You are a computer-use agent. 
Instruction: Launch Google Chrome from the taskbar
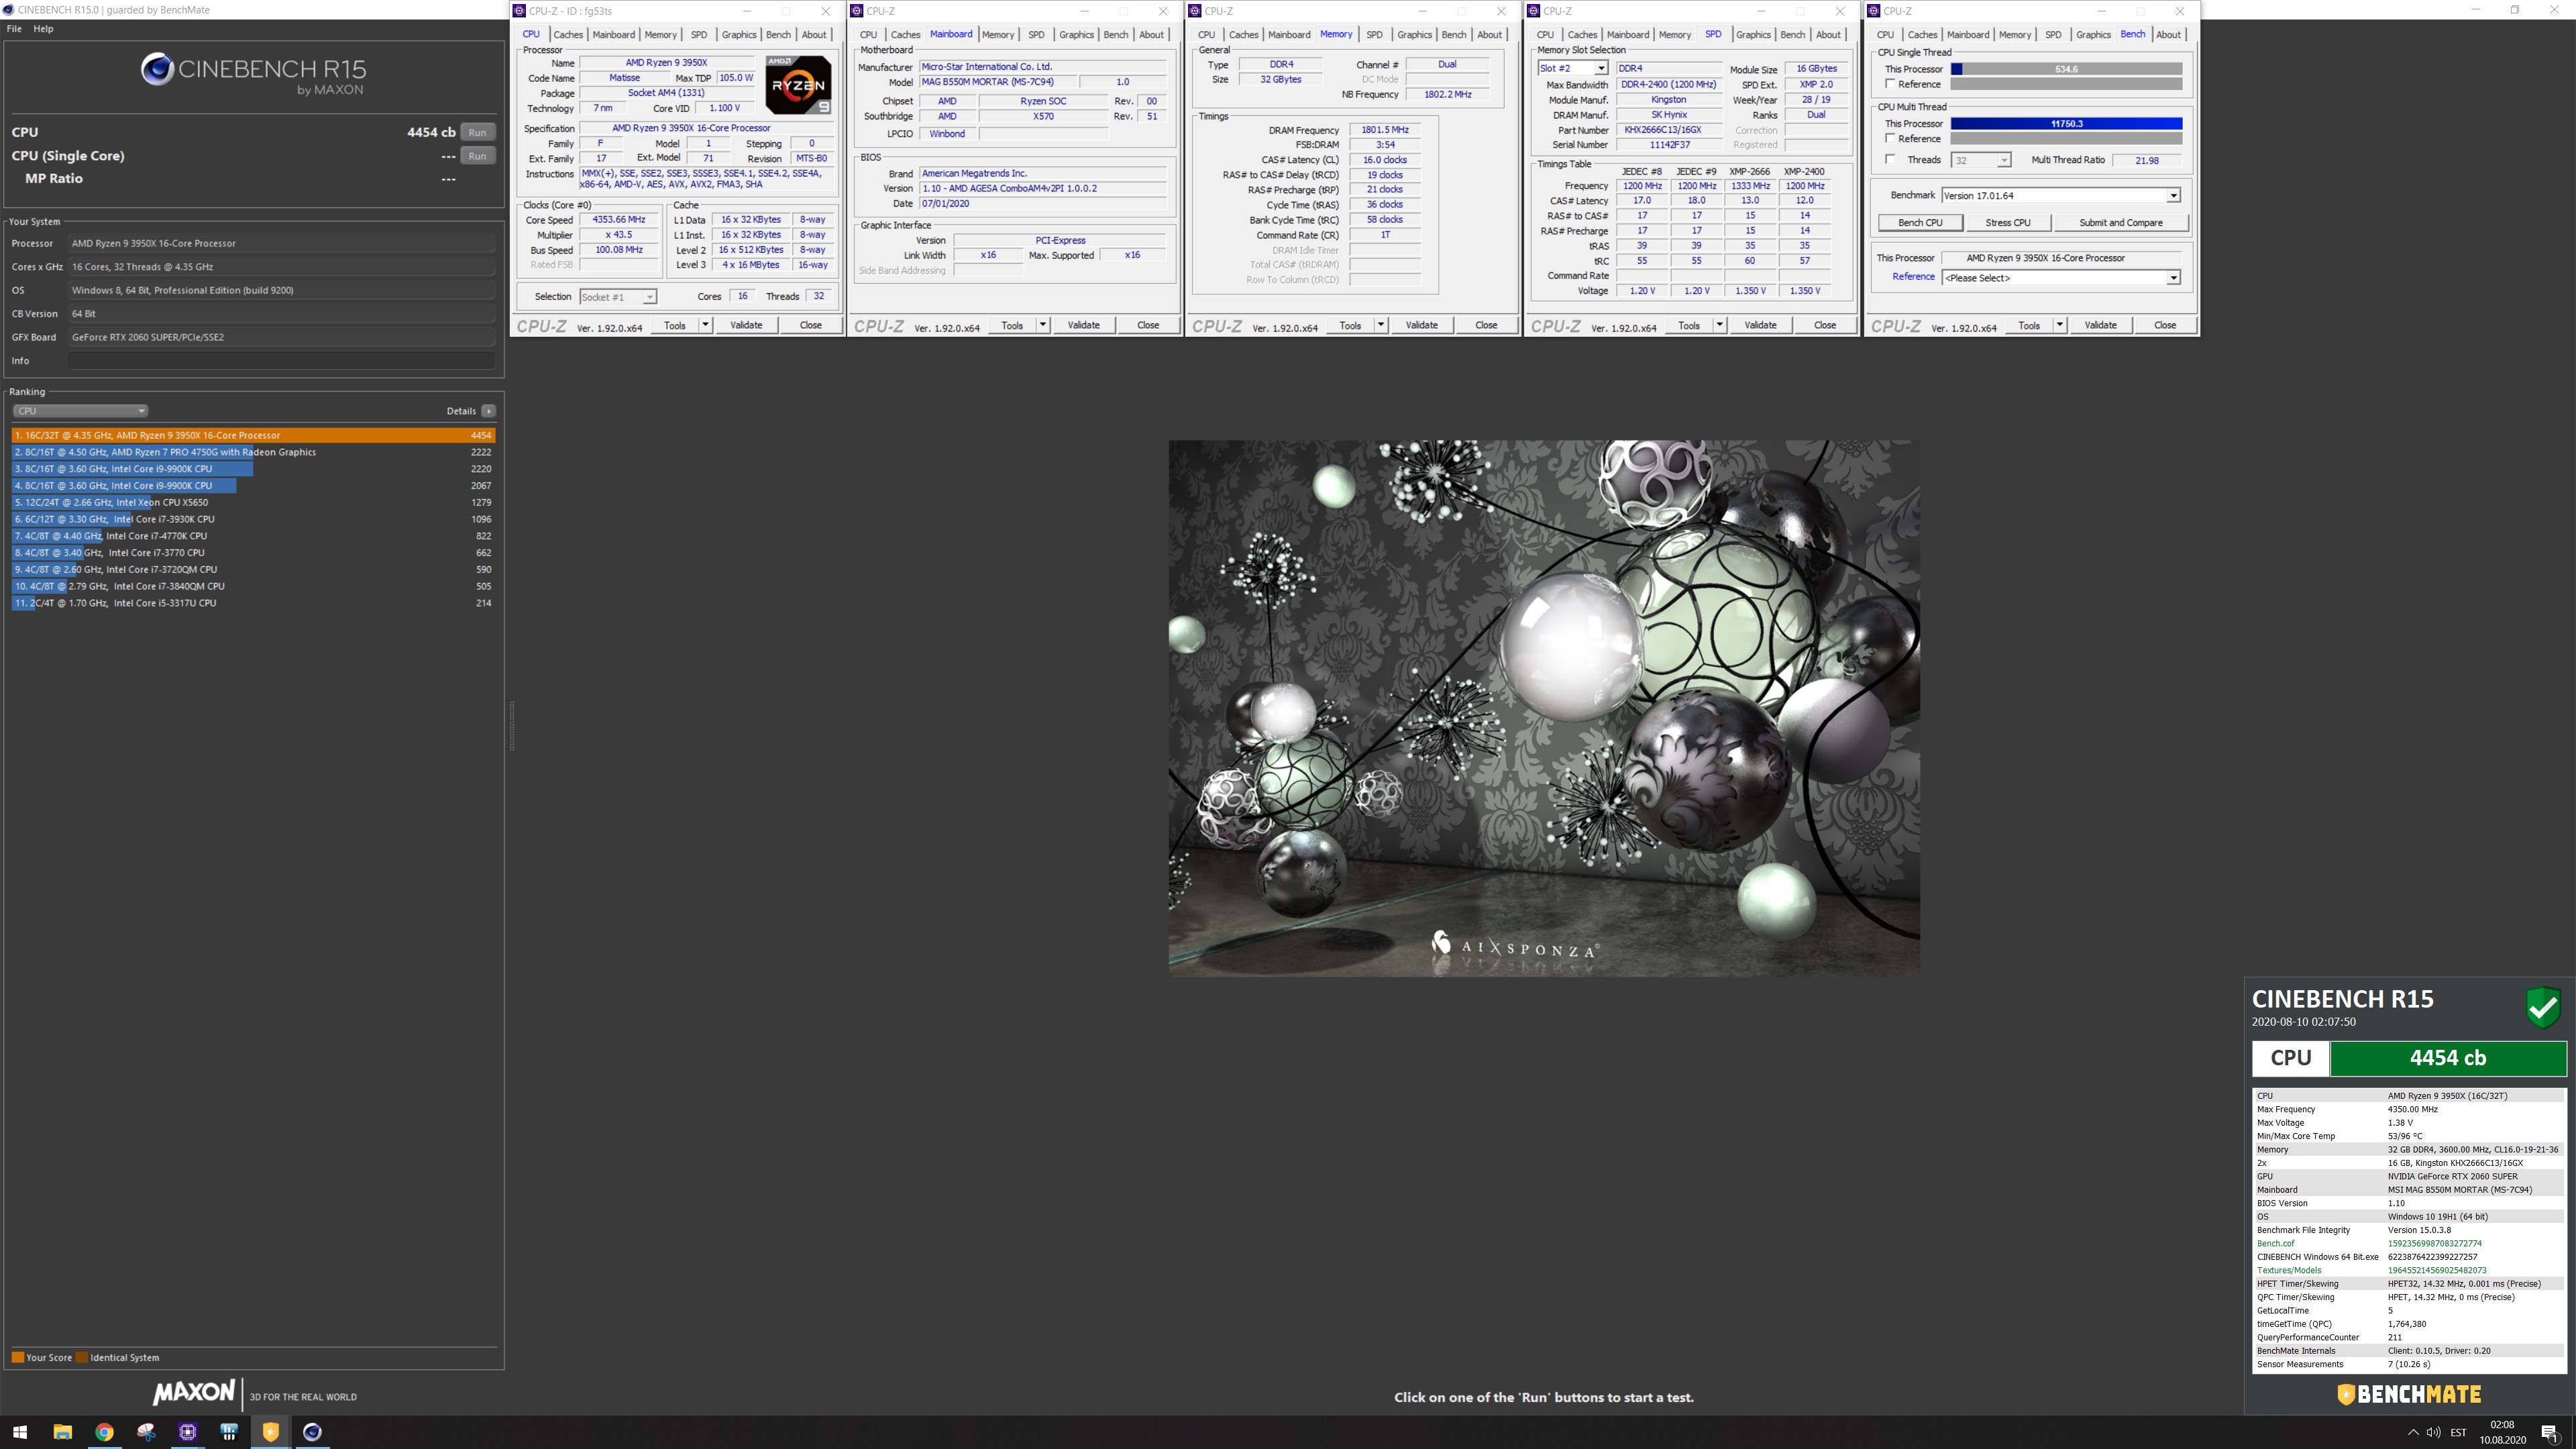pyautogui.click(x=104, y=1432)
